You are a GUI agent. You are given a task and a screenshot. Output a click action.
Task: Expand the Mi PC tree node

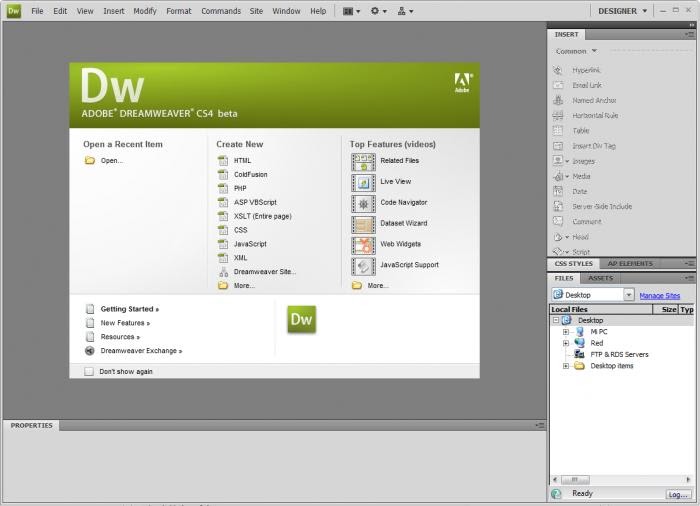click(x=566, y=332)
